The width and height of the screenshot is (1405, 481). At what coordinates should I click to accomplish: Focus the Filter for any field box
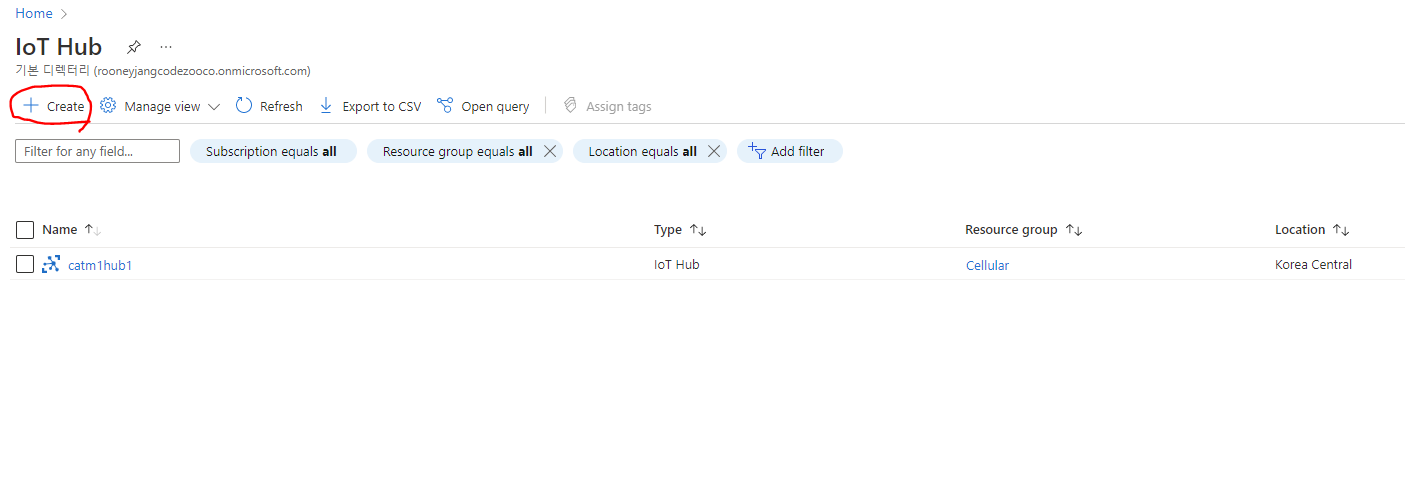[97, 151]
